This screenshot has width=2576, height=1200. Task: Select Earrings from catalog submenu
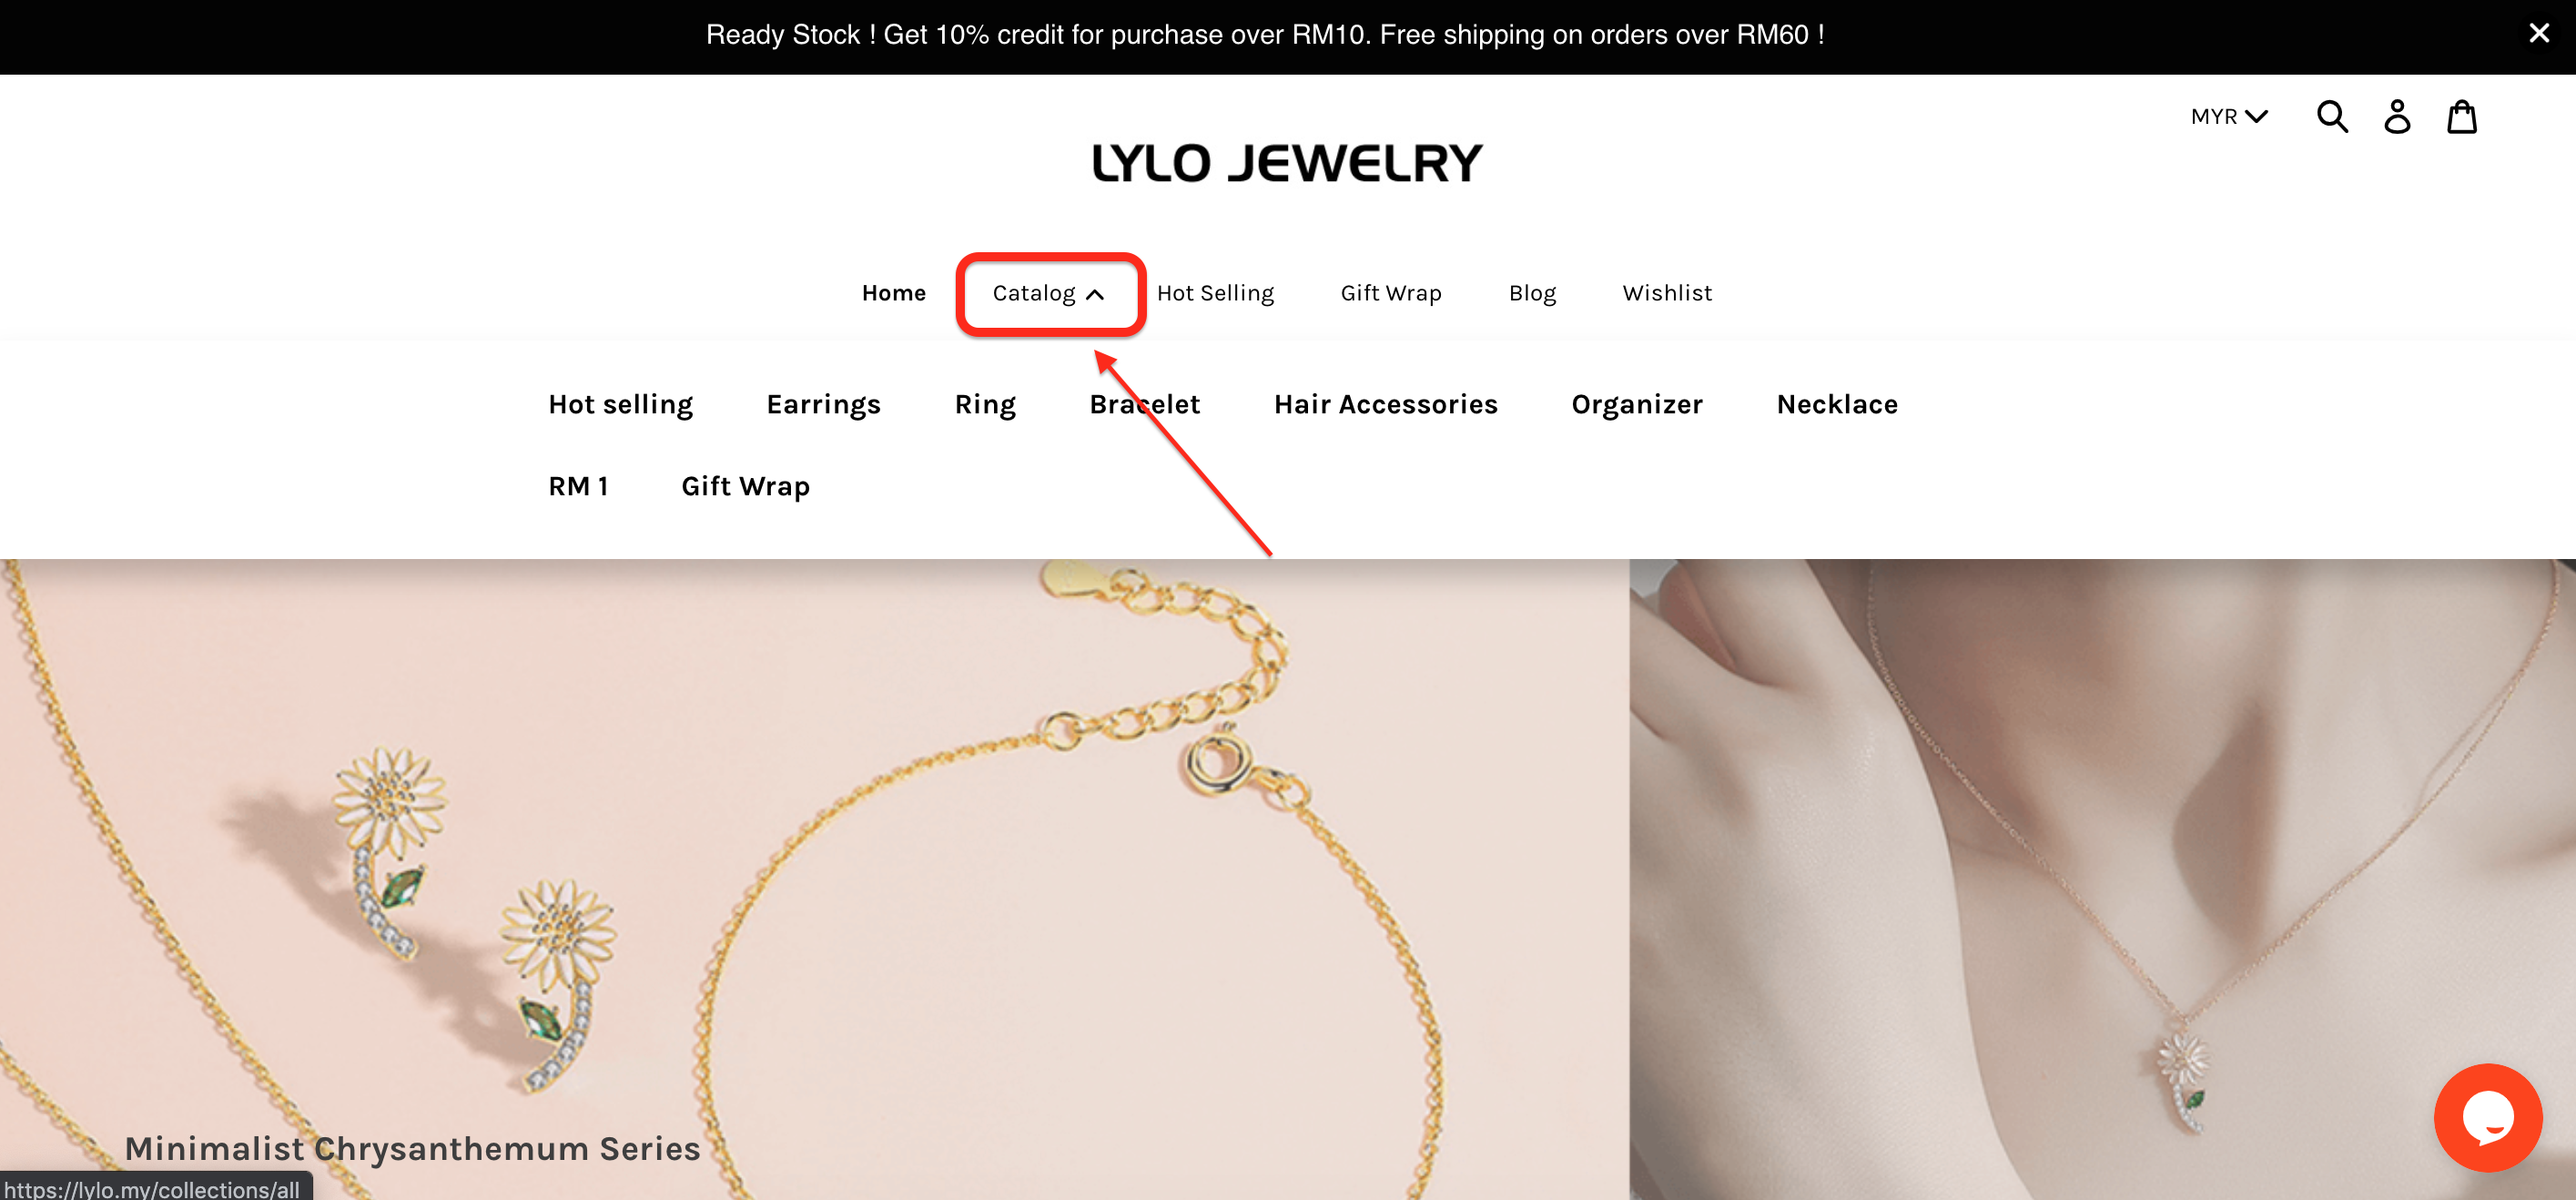click(823, 404)
